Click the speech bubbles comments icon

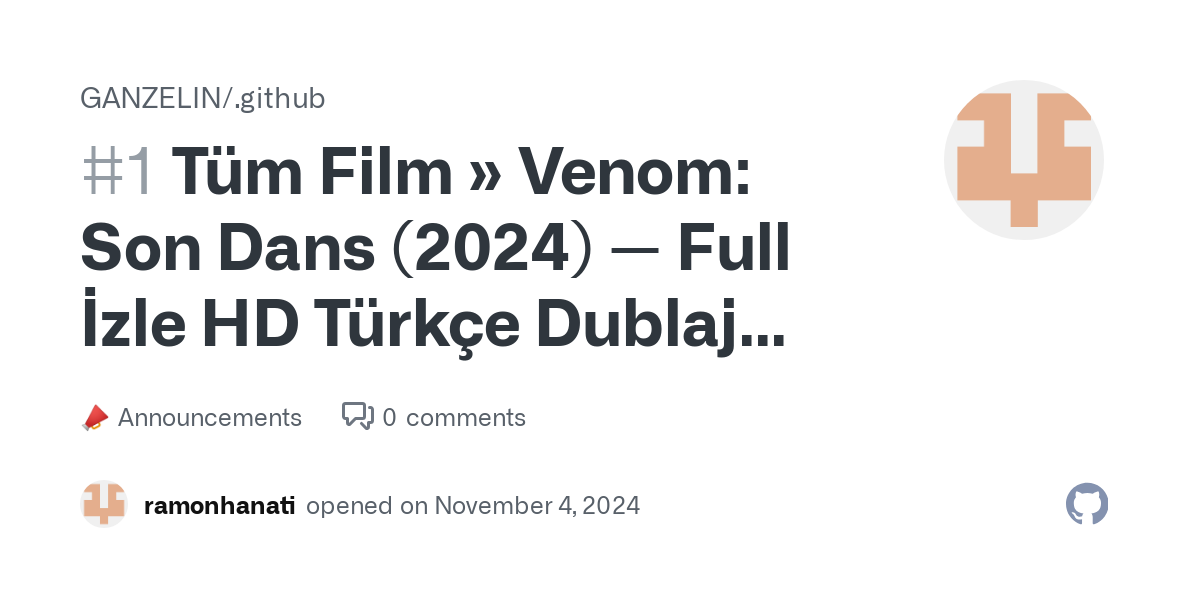[358, 416]
